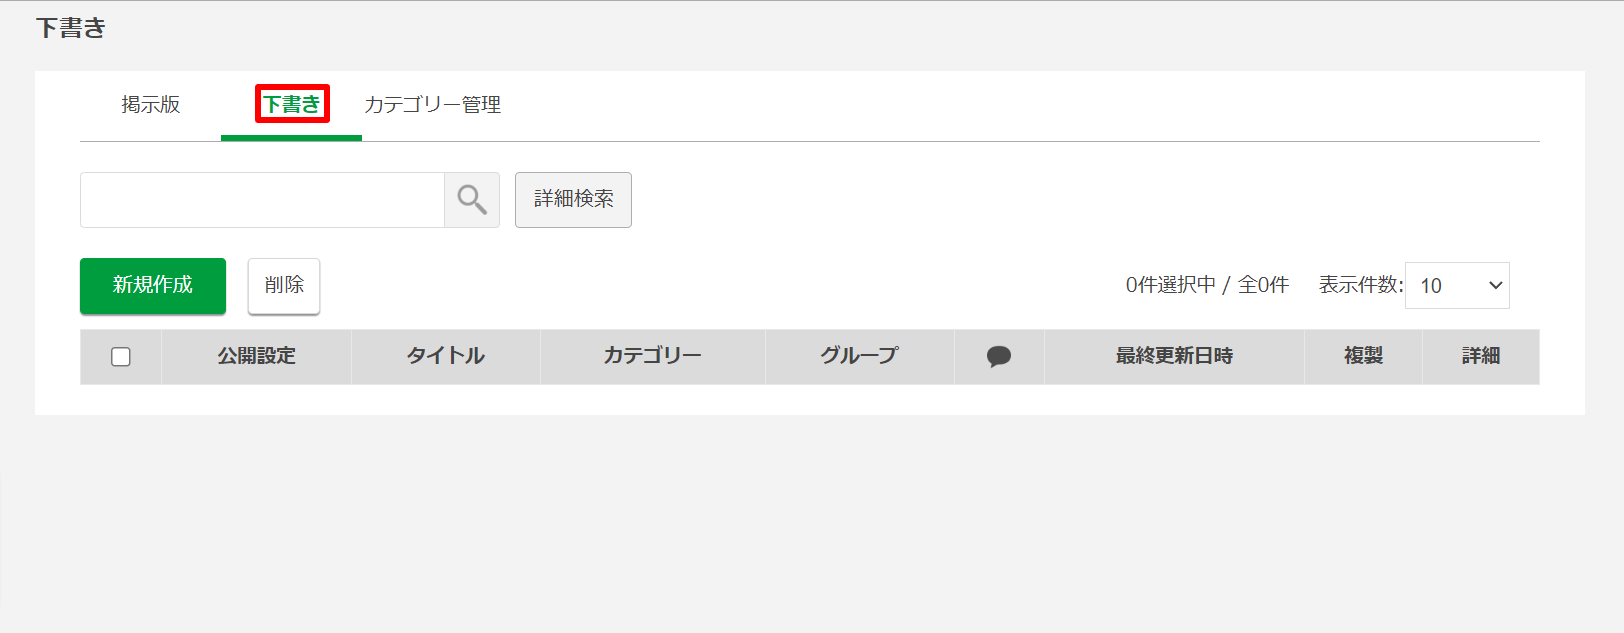
Task: Focus the search text field
Action: [x=262, y=200]
